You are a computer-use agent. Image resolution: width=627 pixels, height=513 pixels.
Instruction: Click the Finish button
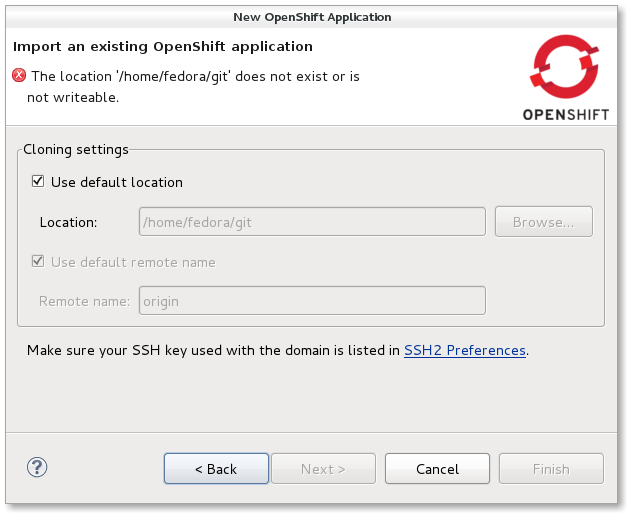click(551, 468)
